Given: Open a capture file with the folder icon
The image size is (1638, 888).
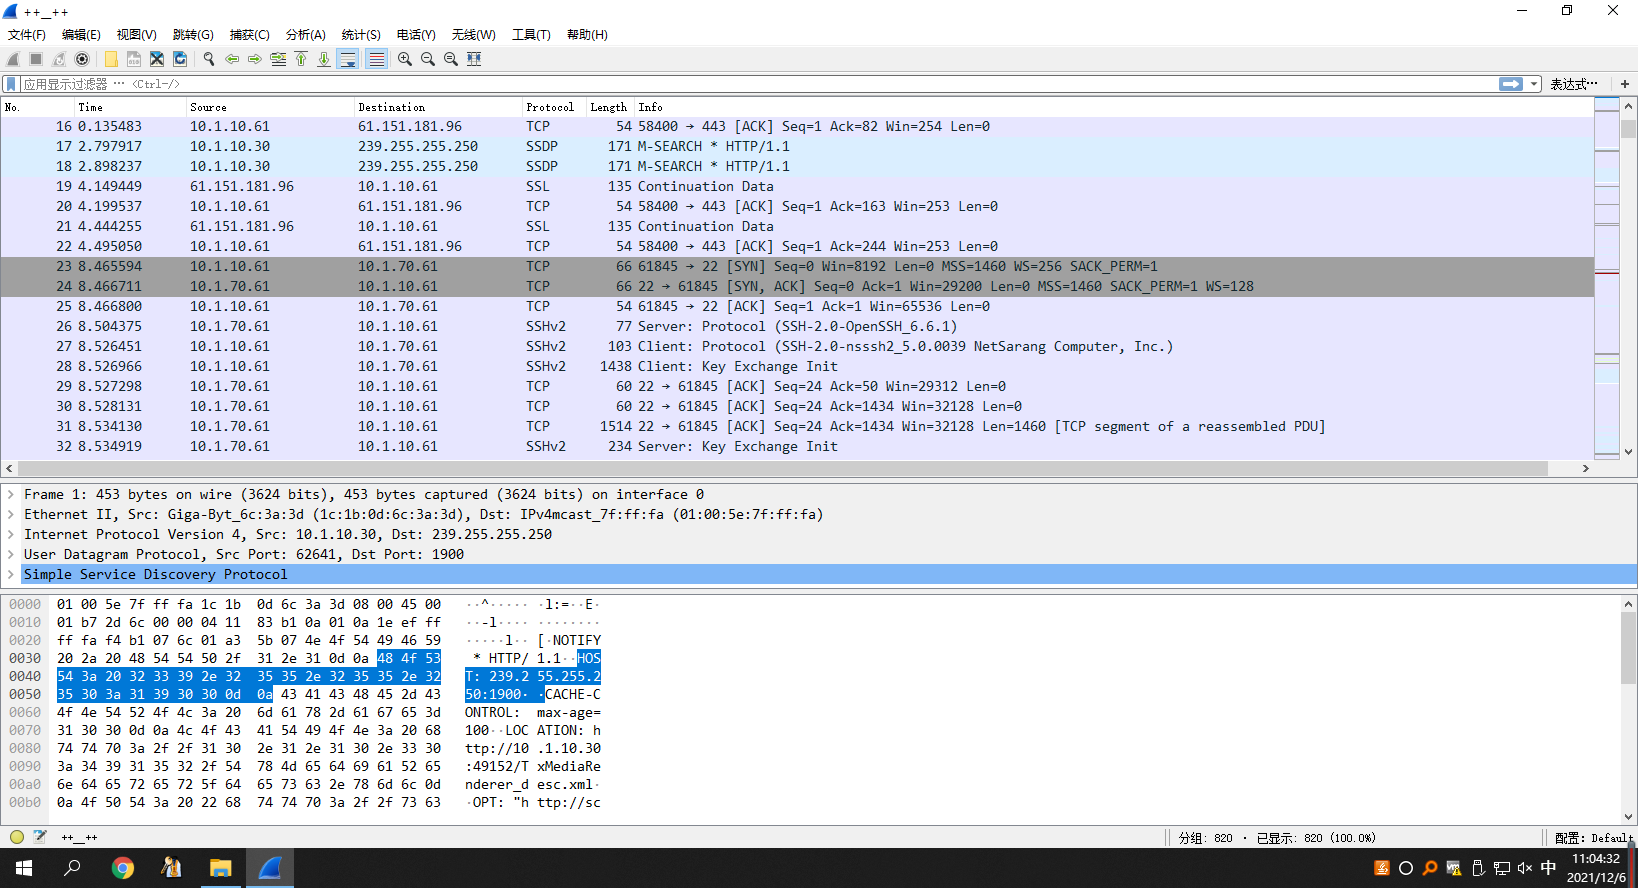Looking at the screenshot, I should click(111, 59).
